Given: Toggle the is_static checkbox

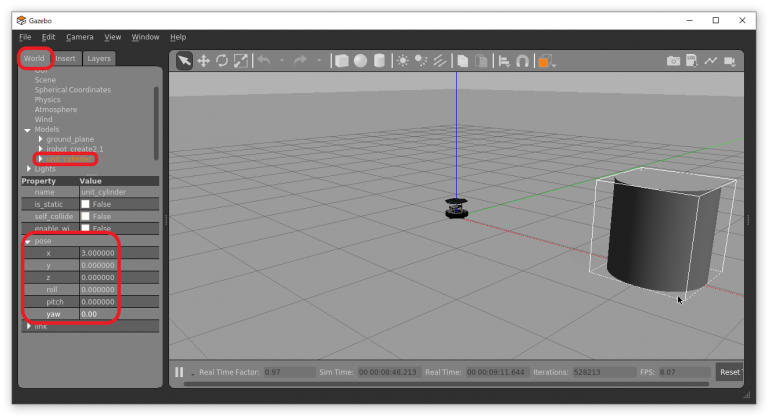Looking at the screenshot, I should [85, 204].
